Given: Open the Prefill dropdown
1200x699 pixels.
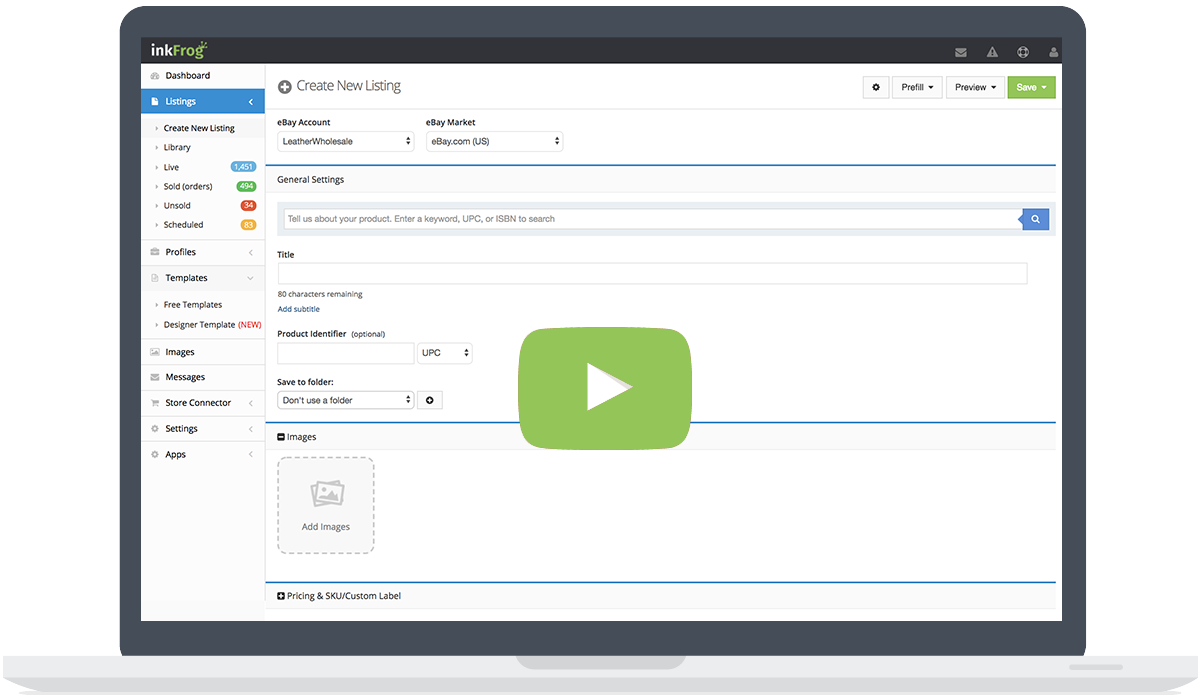Looking at the screenshot, I should 917,87.
